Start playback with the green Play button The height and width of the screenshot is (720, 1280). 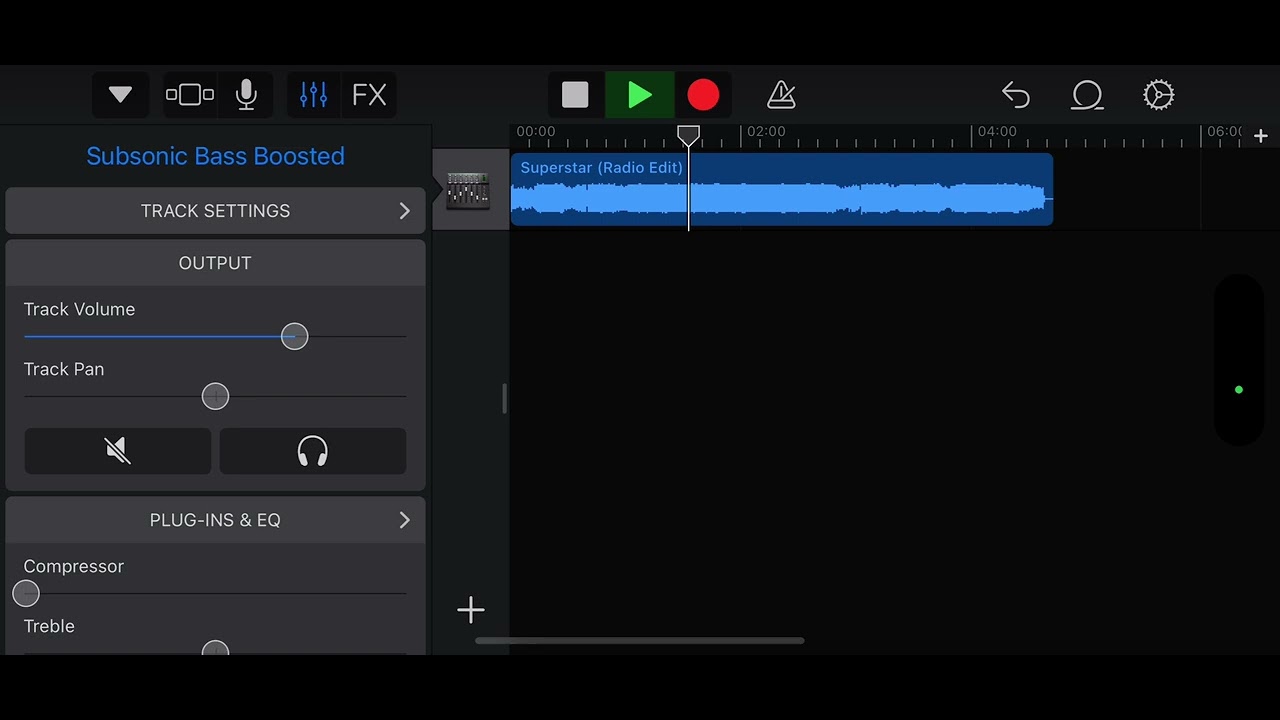(640, 95)
